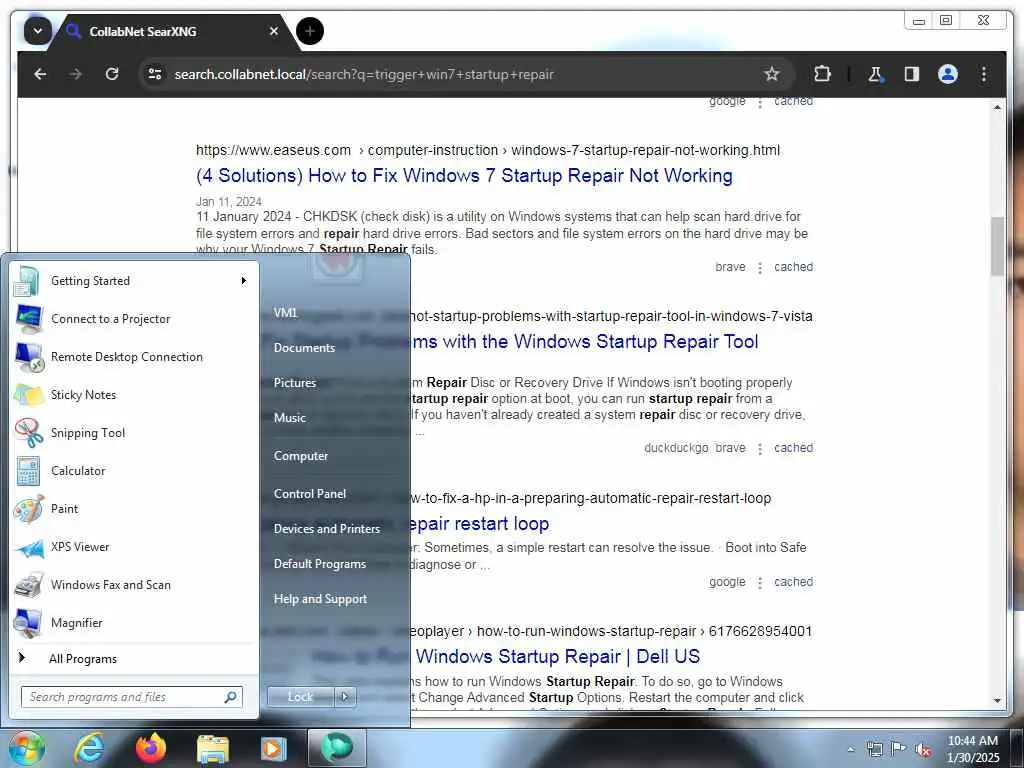Open Pictures from the Start menu

tap(295, 383)
